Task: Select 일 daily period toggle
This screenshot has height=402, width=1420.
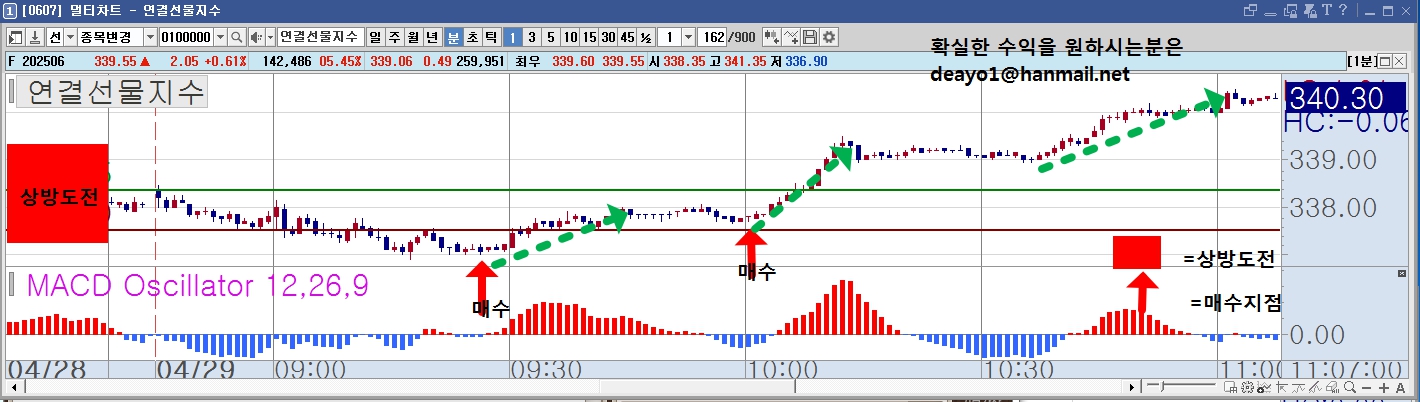Action: 374,37
